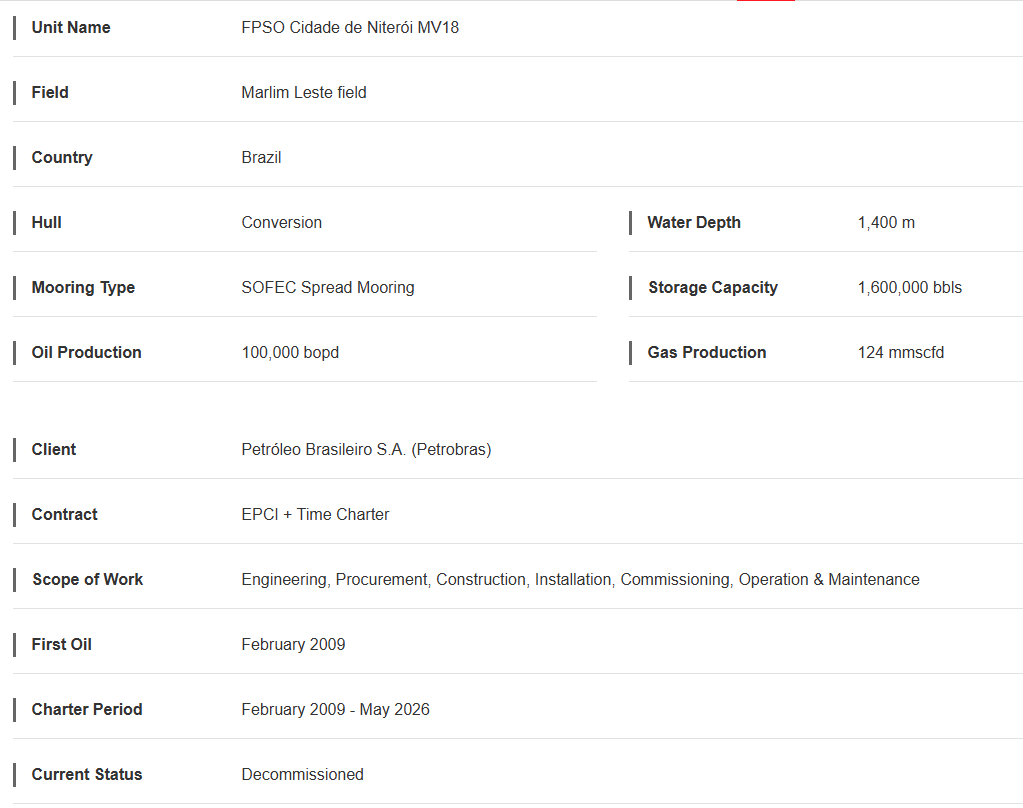This screenshot has width=1023, height=808.
Task: Click the Charter Period label
Action: point(87,709)
